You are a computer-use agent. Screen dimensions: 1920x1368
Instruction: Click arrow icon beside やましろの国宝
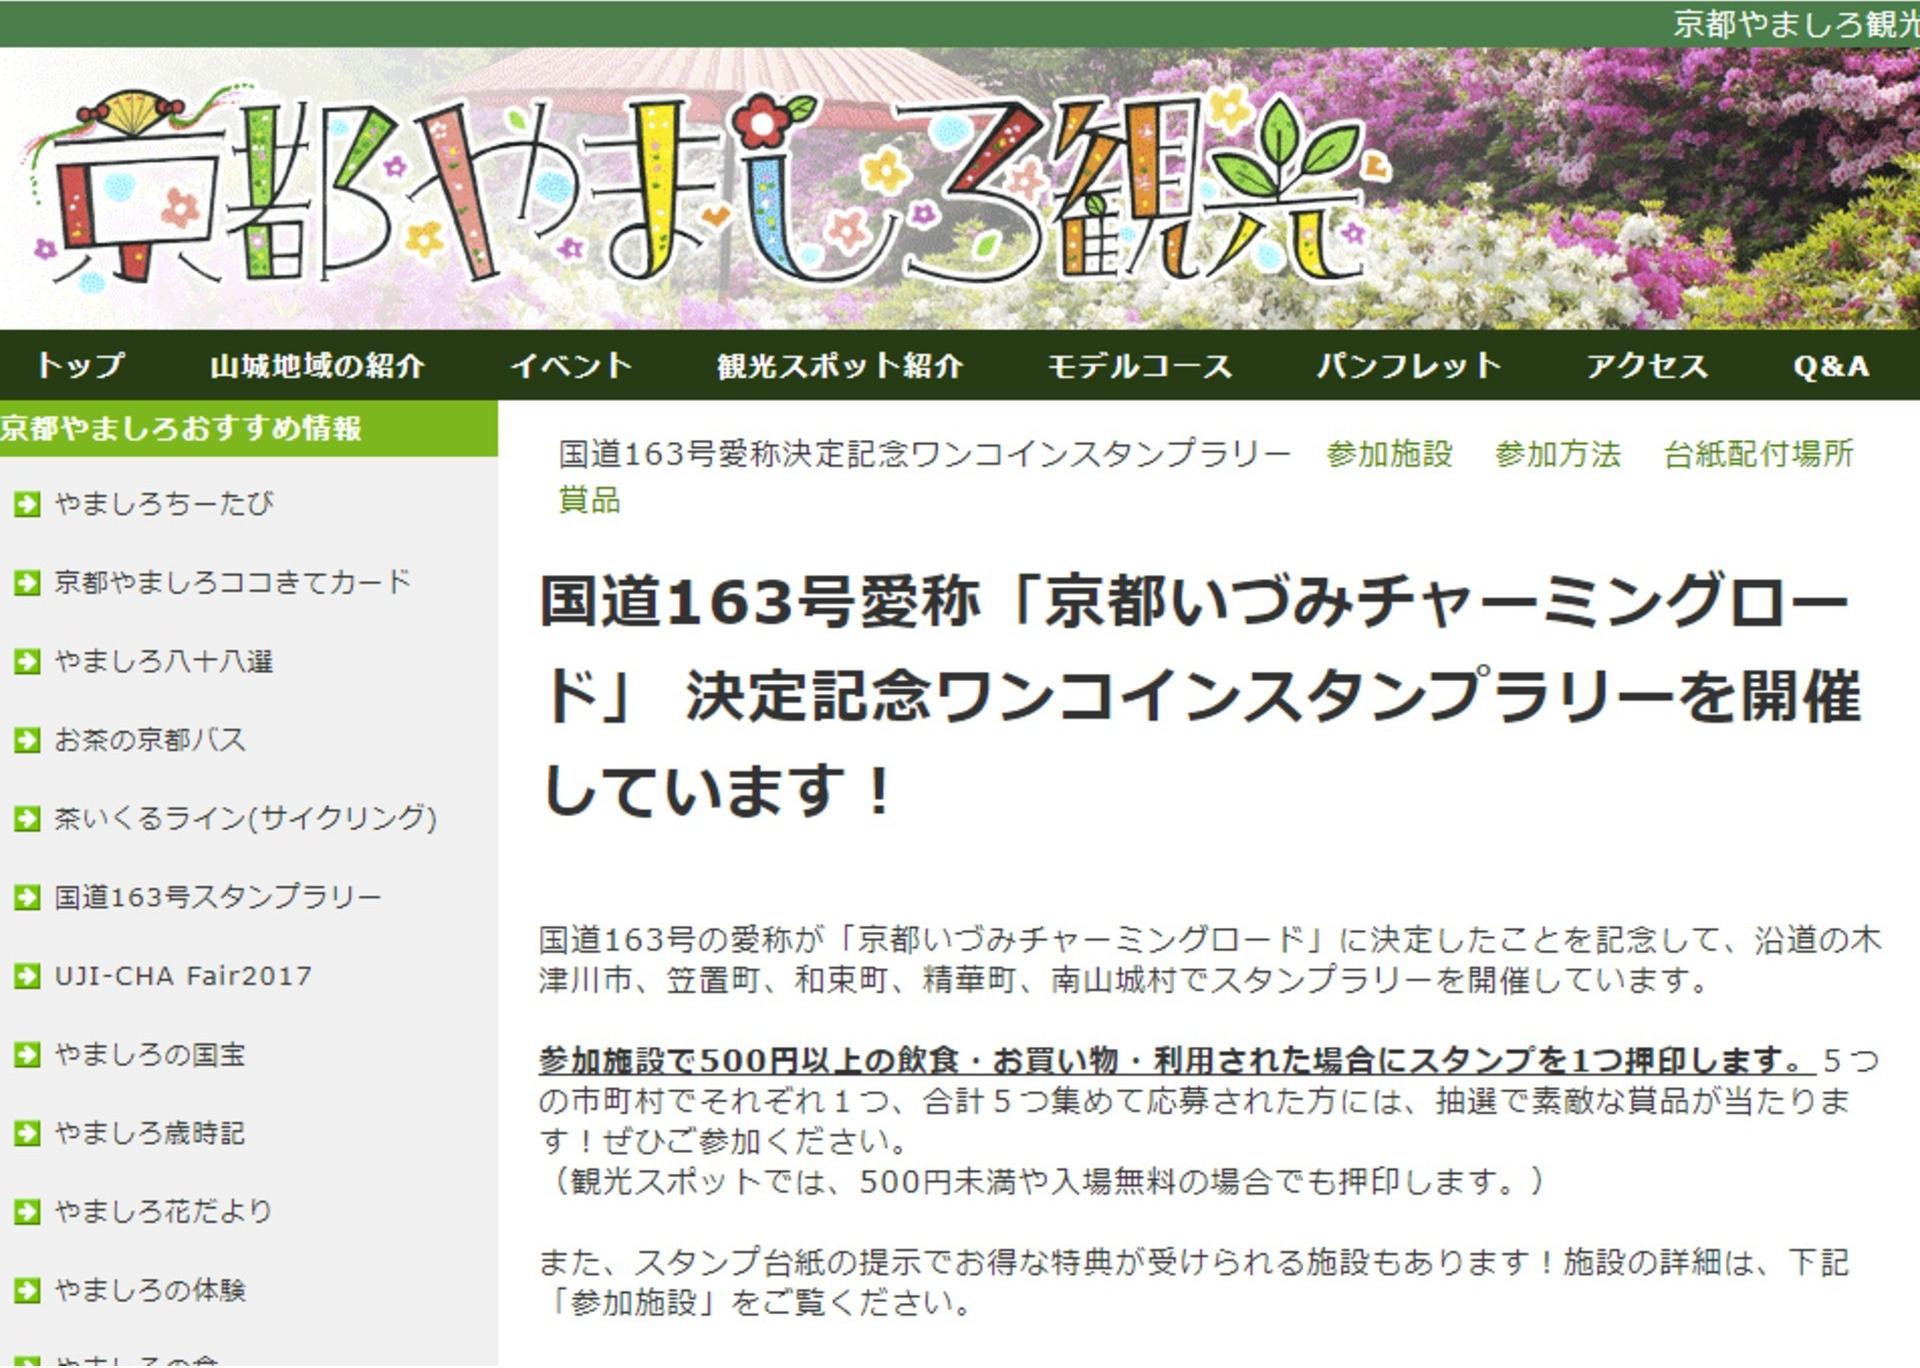pos(27,1056)
